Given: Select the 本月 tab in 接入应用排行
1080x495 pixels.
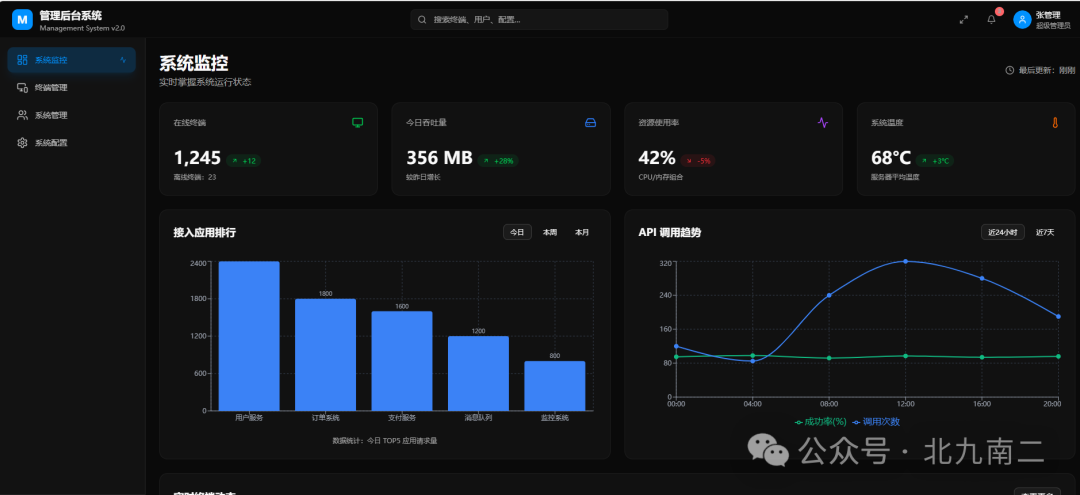Looking at the screenshot, I should [582, 232].
